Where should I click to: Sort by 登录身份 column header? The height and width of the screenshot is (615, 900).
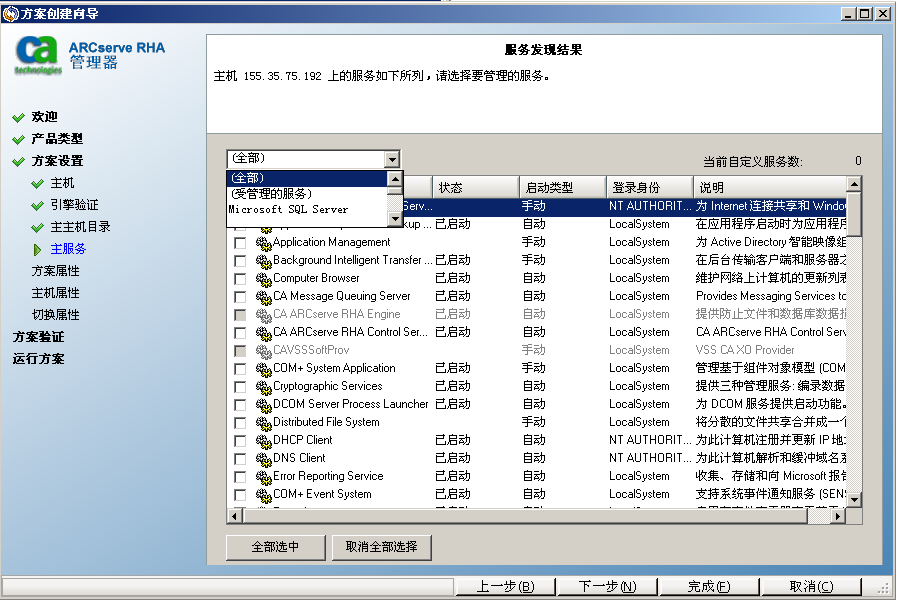(649, 187)
